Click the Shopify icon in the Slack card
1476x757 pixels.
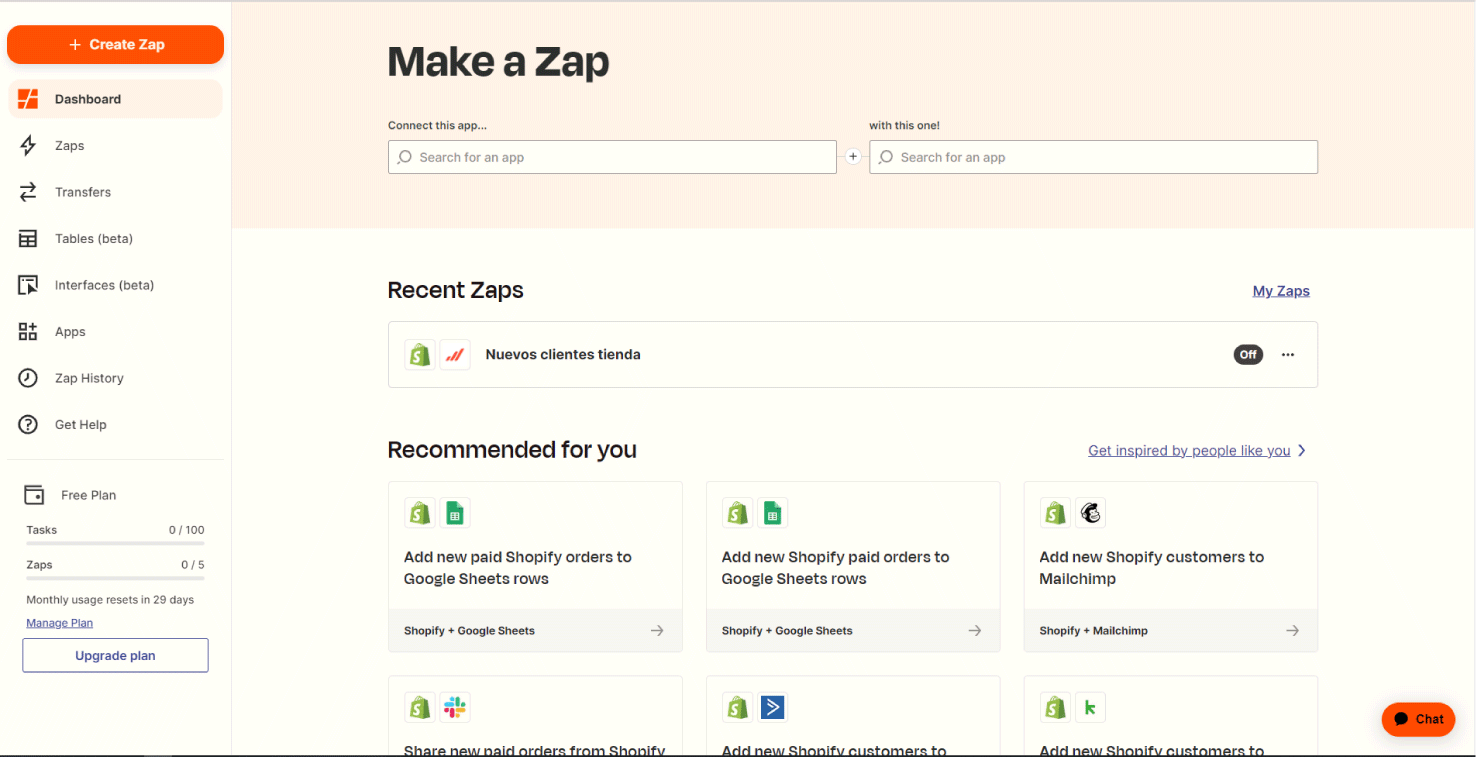tap(420, 708)
